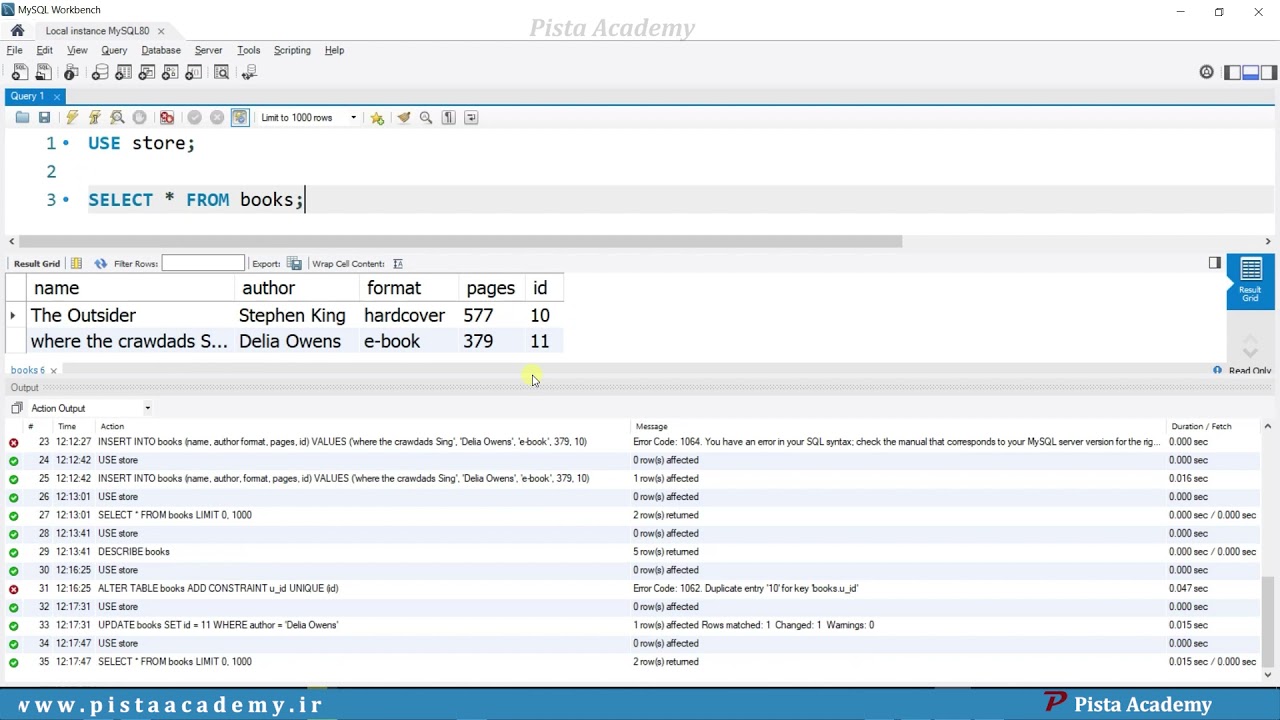The height and width of the screenshot is (720, 1280).
Task: Select the Local instance MySQL80 tab
Action: coord(97,31)
